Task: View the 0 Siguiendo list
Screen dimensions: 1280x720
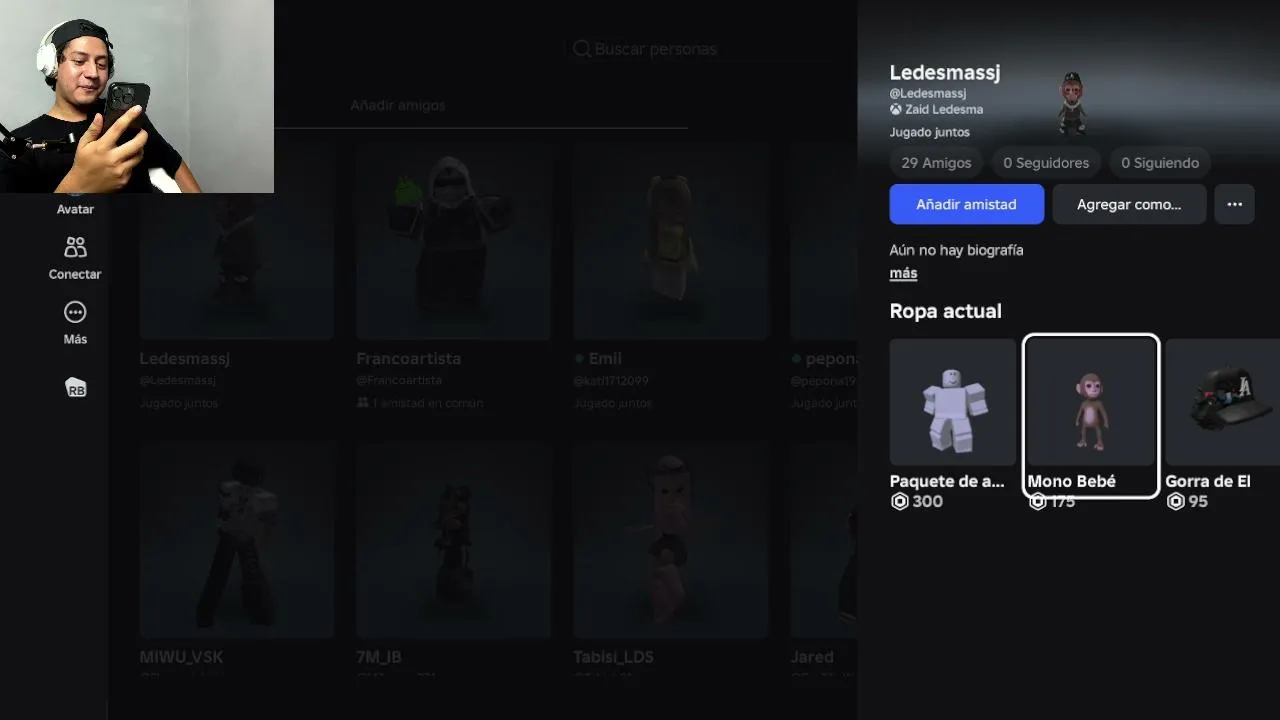Action: click(1160, 162)
